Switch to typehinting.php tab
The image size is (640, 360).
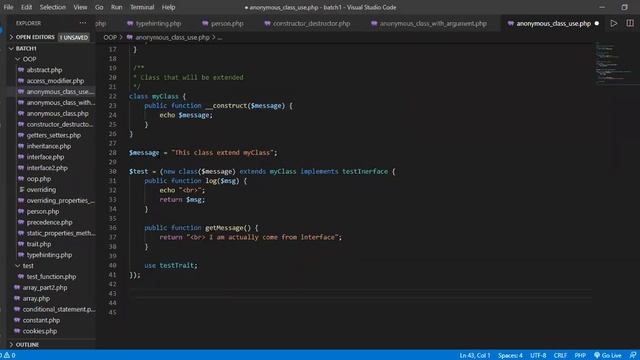154,24
